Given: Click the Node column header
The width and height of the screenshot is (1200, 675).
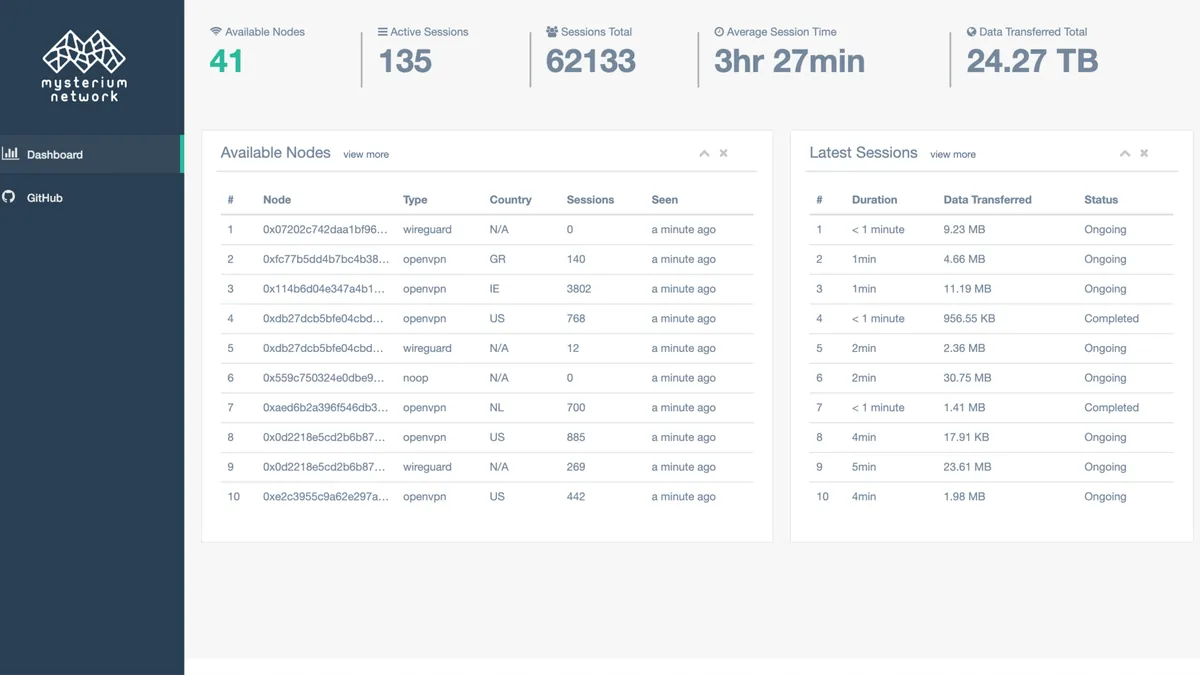Looking at the screenshot, I should 277,200.
